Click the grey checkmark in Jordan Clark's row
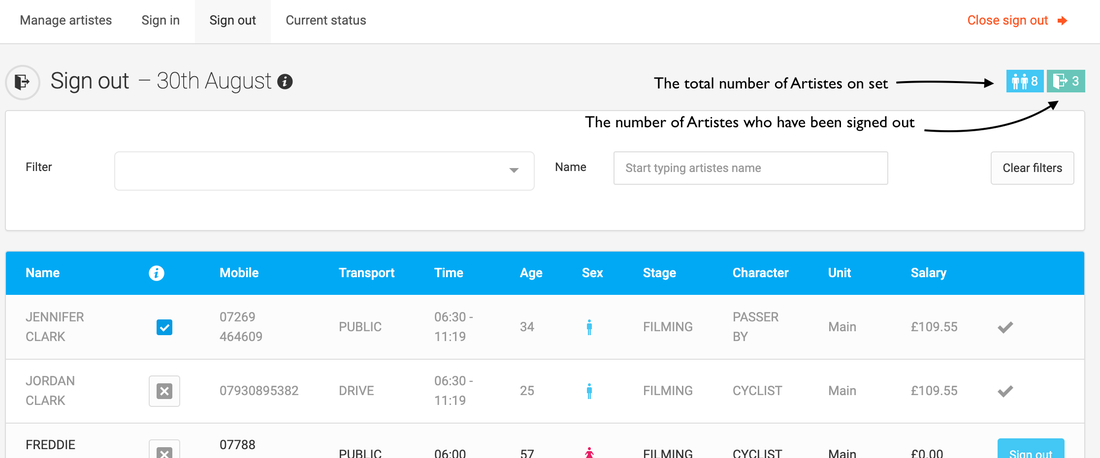Screen dimensions: 1100x458 click(x=1005, y=391)
